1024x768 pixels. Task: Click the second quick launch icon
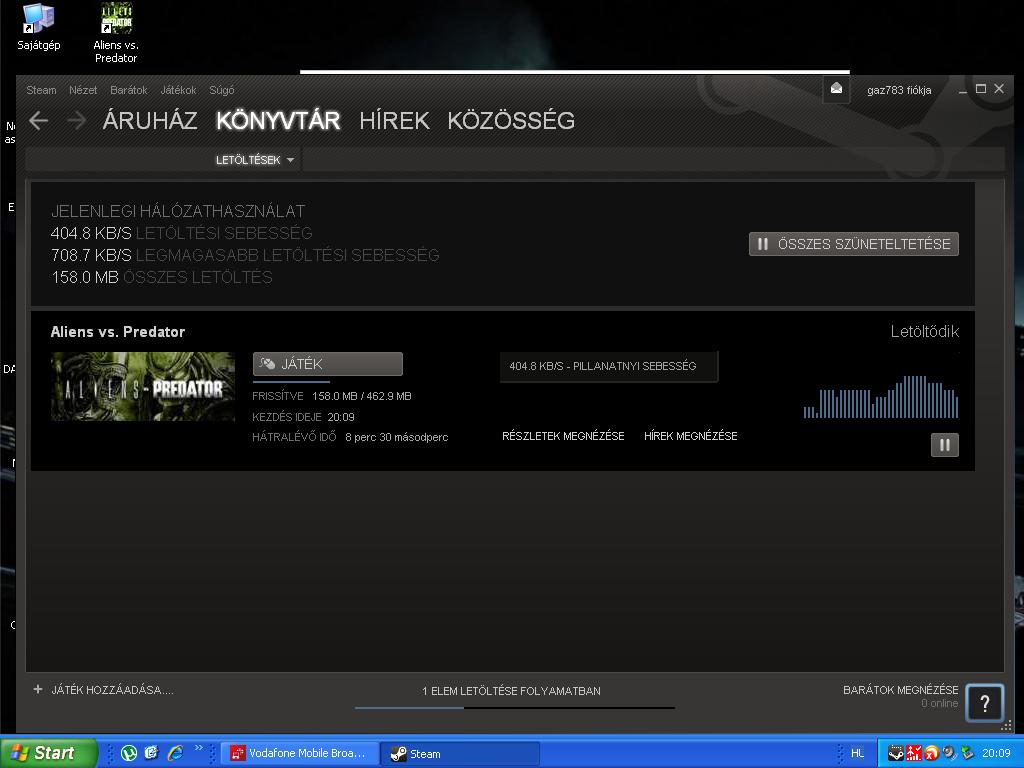152,753
